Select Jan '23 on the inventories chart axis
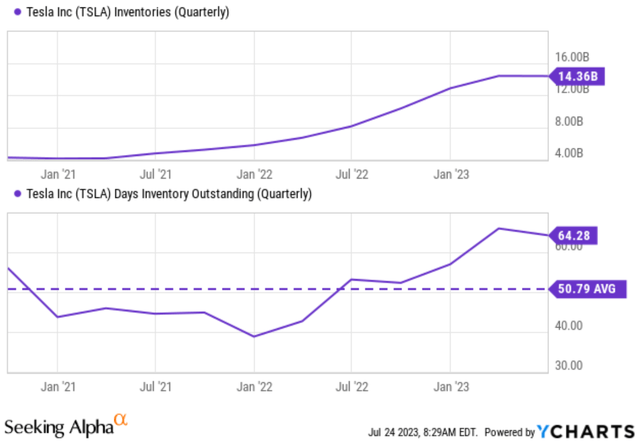Screen dimensions: 640x443 coord(449,173)
